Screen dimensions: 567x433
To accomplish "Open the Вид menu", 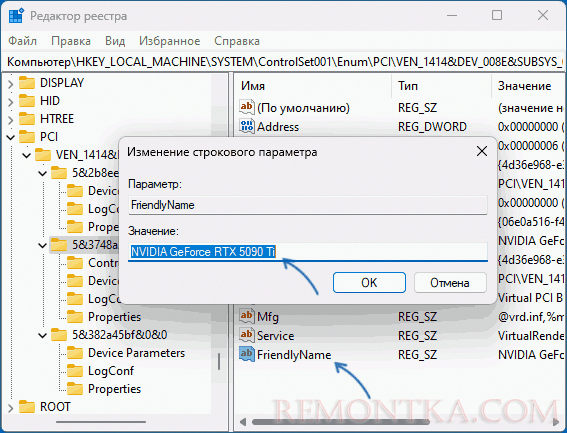I will 115,41.
